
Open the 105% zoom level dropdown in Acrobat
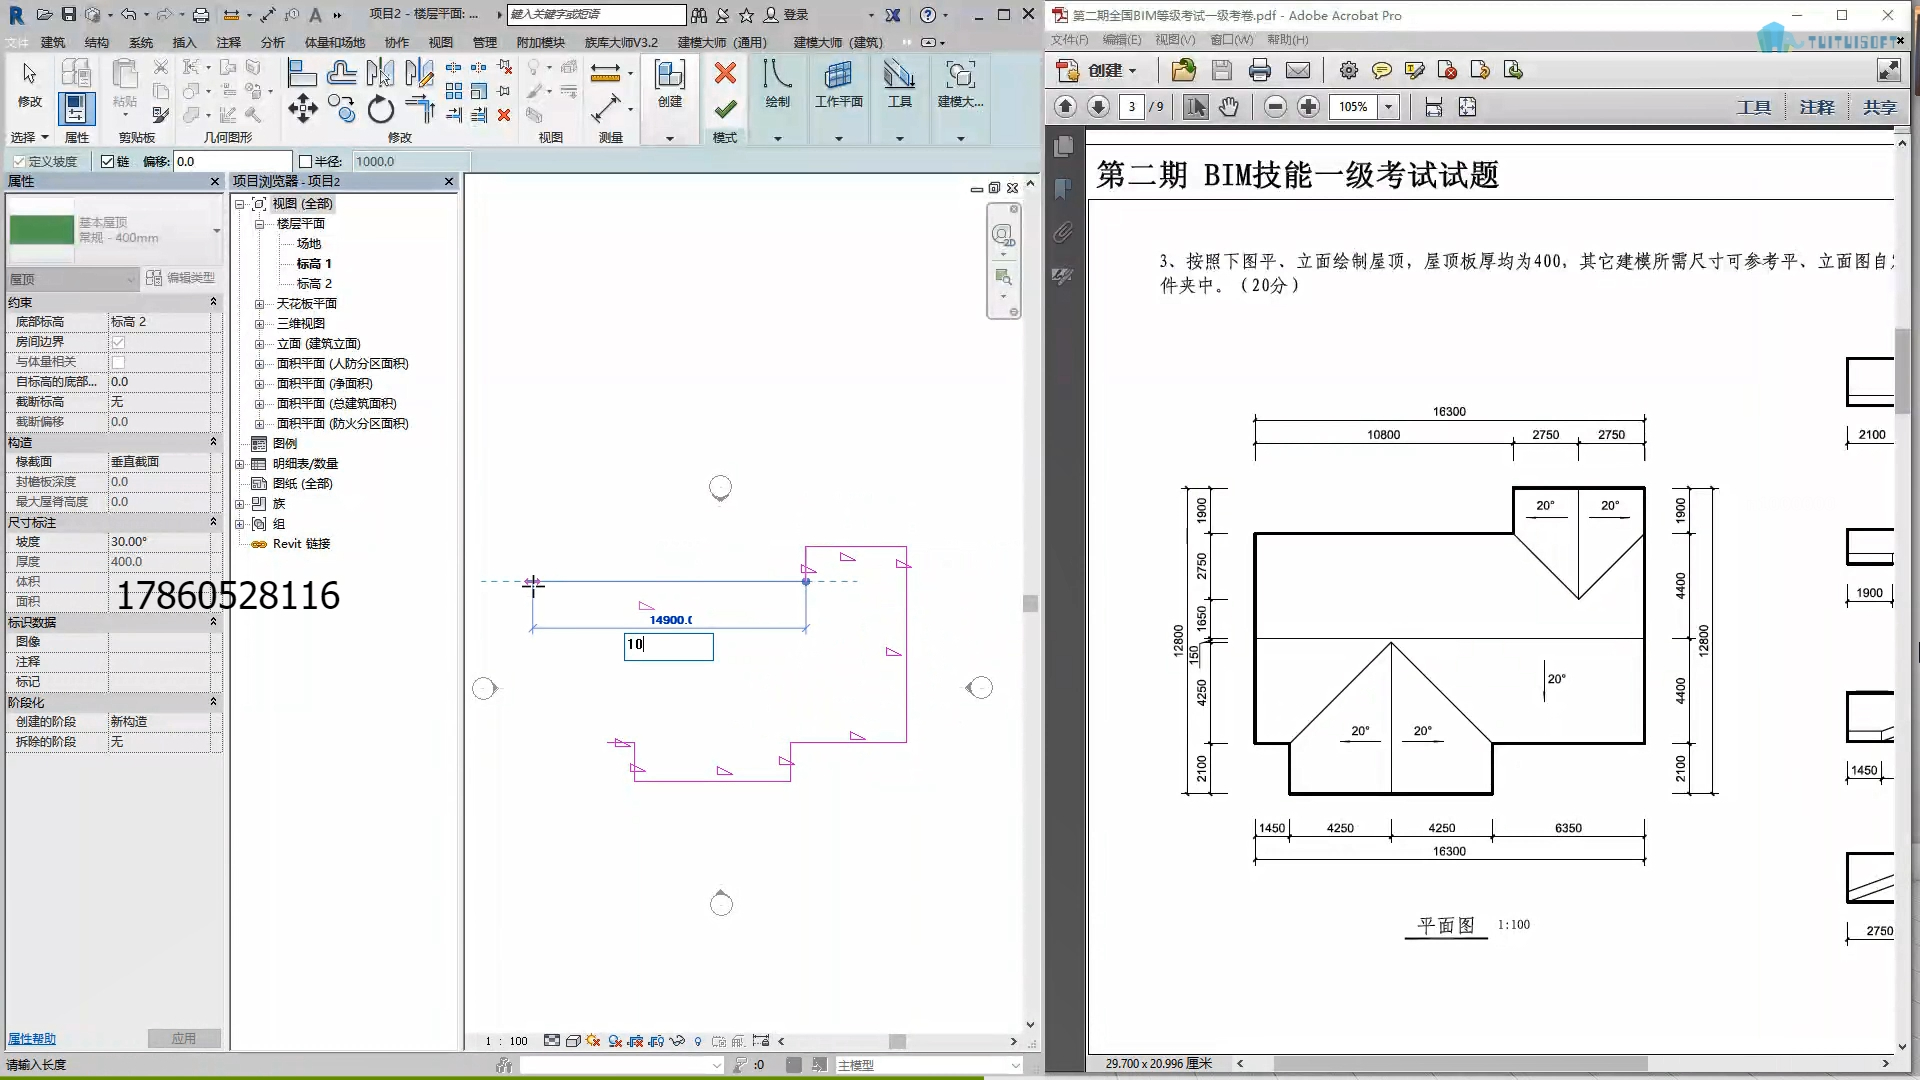pos(1389,107)
